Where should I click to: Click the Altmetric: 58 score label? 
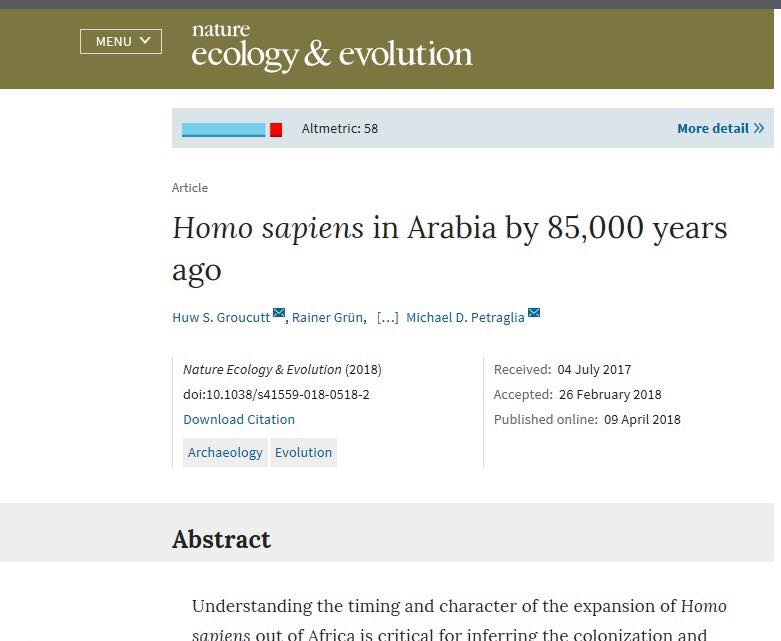[x=340, y=128]
